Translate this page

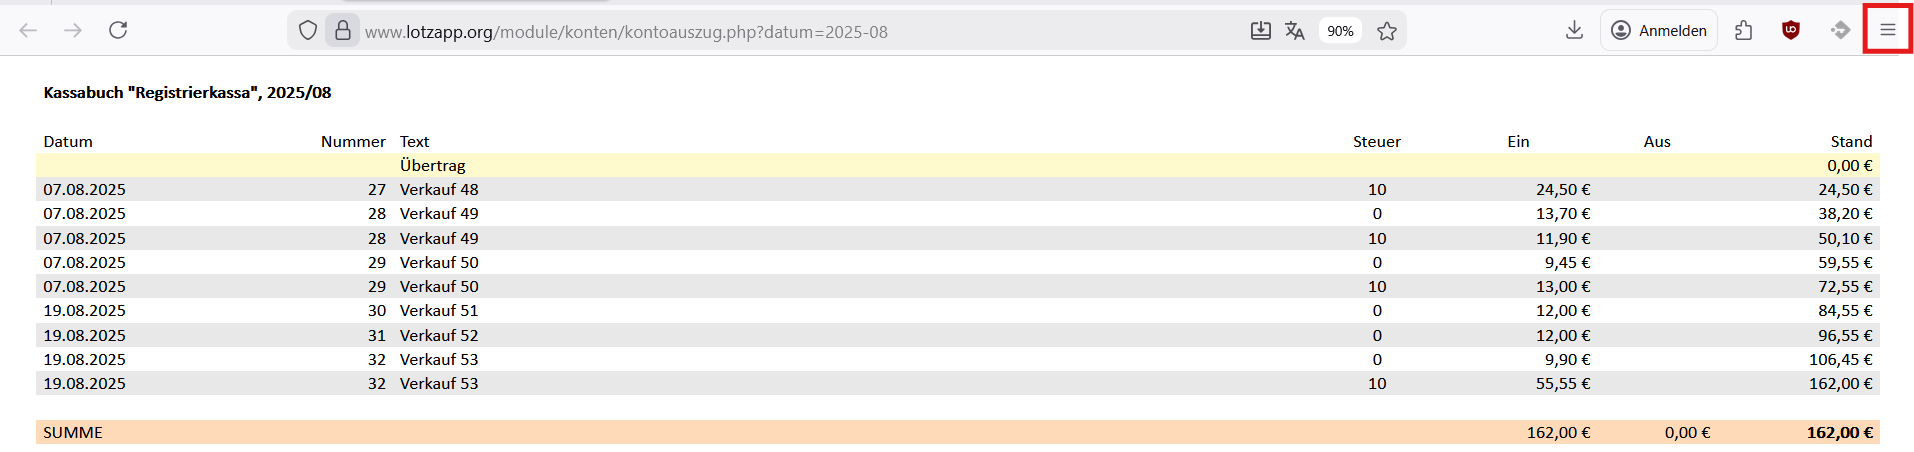point(1295,31)
